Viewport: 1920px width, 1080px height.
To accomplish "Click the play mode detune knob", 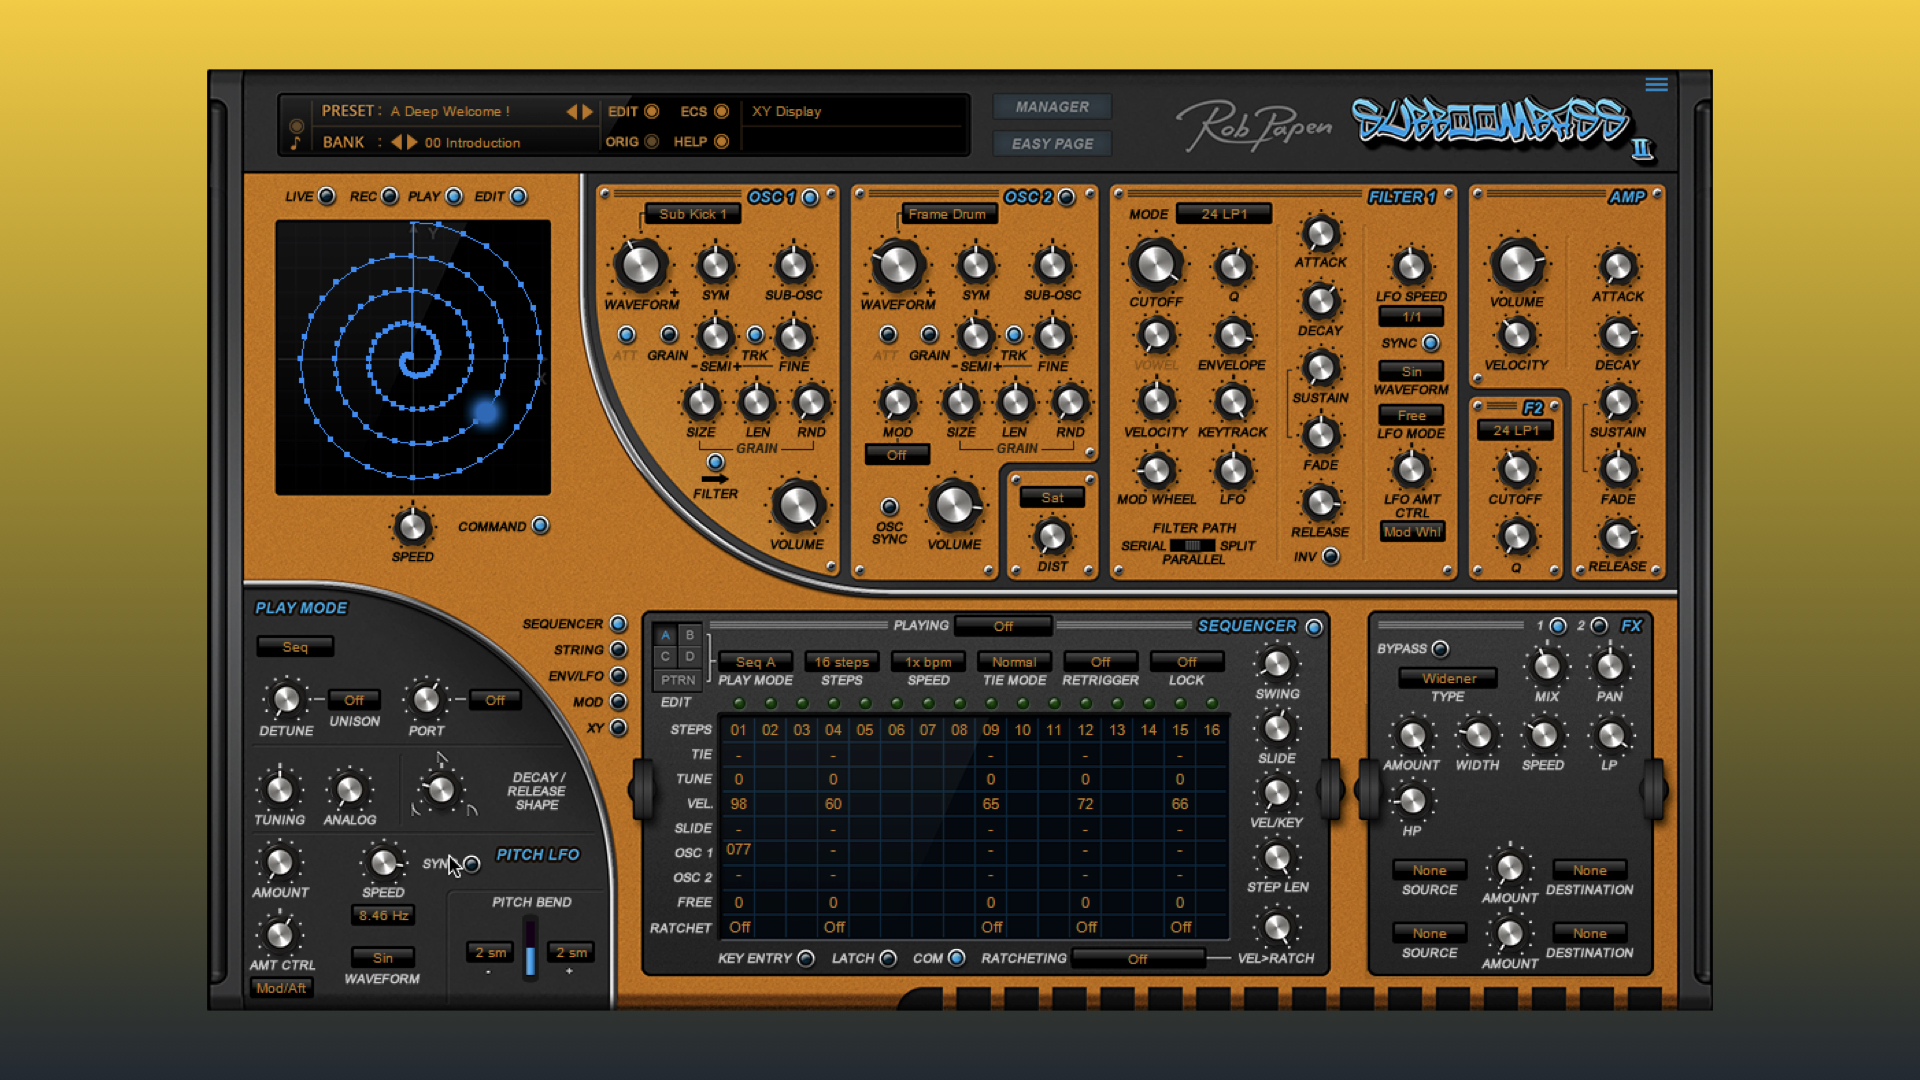I will coord(286,699).
